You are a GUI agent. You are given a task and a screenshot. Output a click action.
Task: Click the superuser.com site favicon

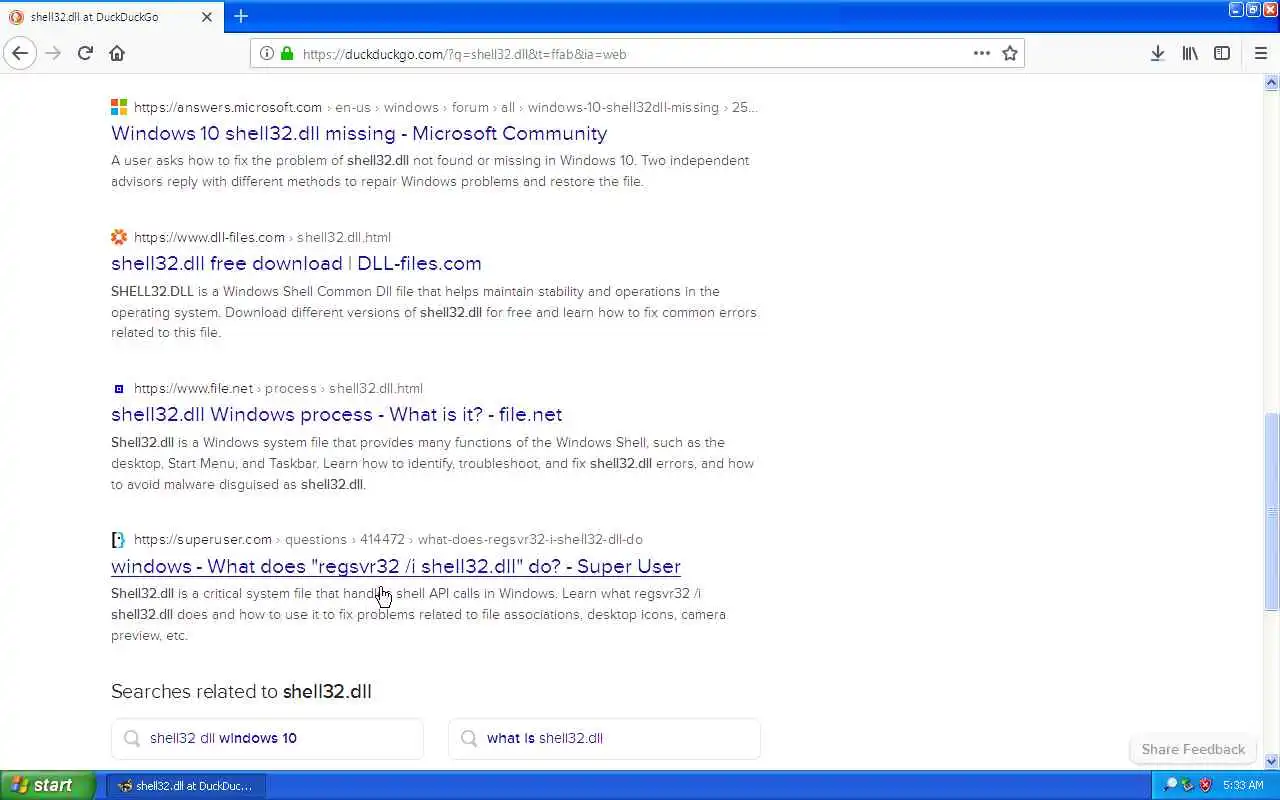(119, 539)
